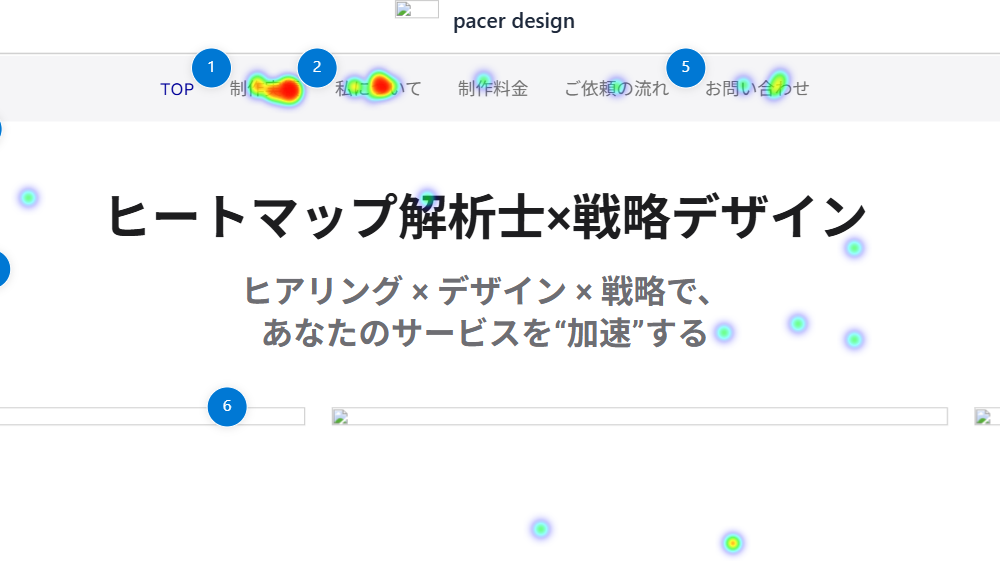Image resolution: width=1000 pixels, height=563 pixels.
Task: Click the heat spot on お問い合わせ
Action: coord(778,82)
